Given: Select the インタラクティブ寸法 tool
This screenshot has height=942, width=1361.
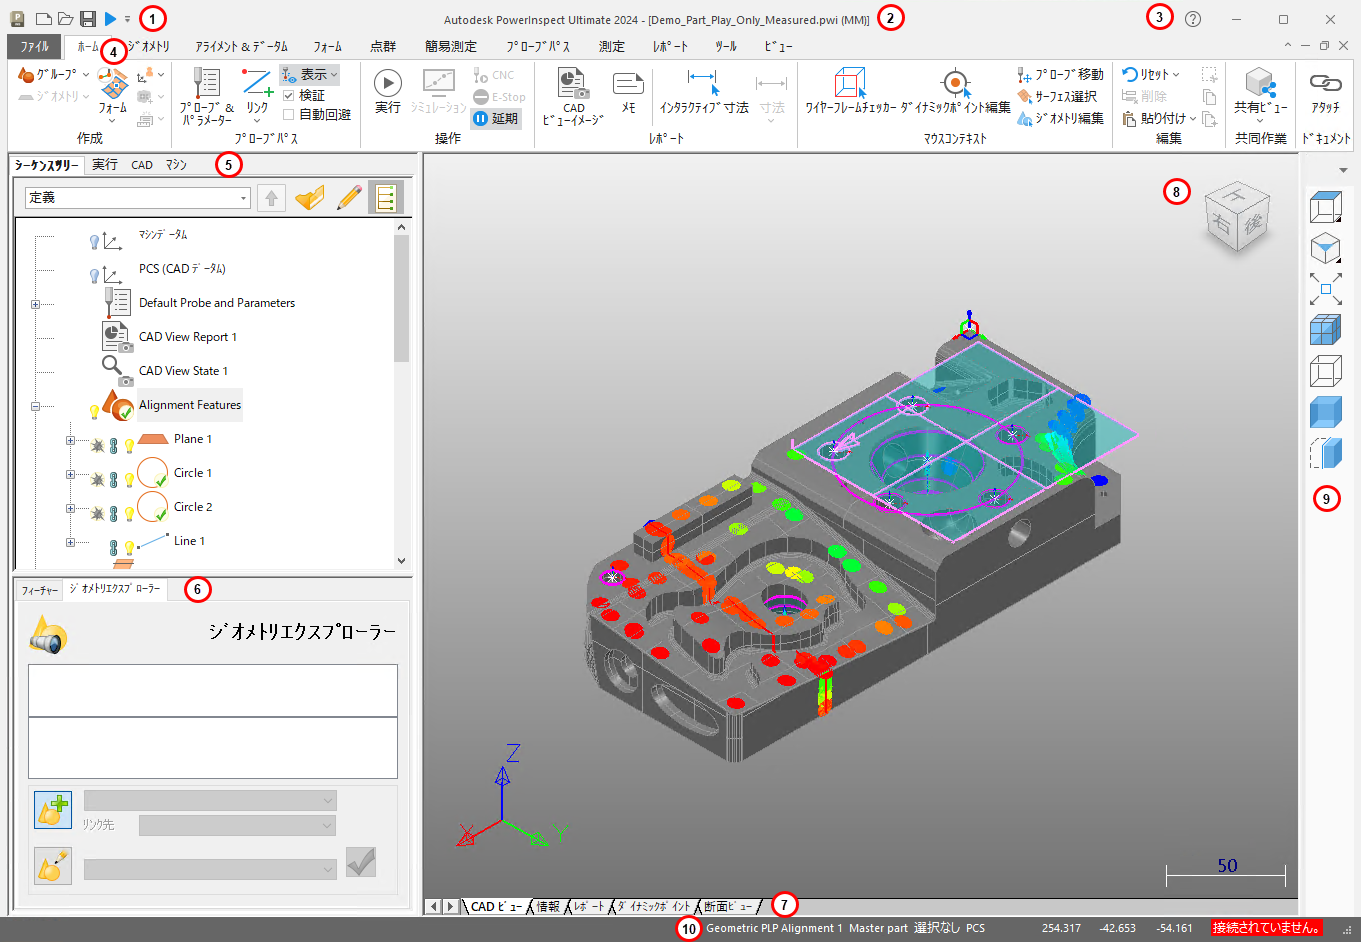Looking at the screenshot, I should [x=704, y=91].
